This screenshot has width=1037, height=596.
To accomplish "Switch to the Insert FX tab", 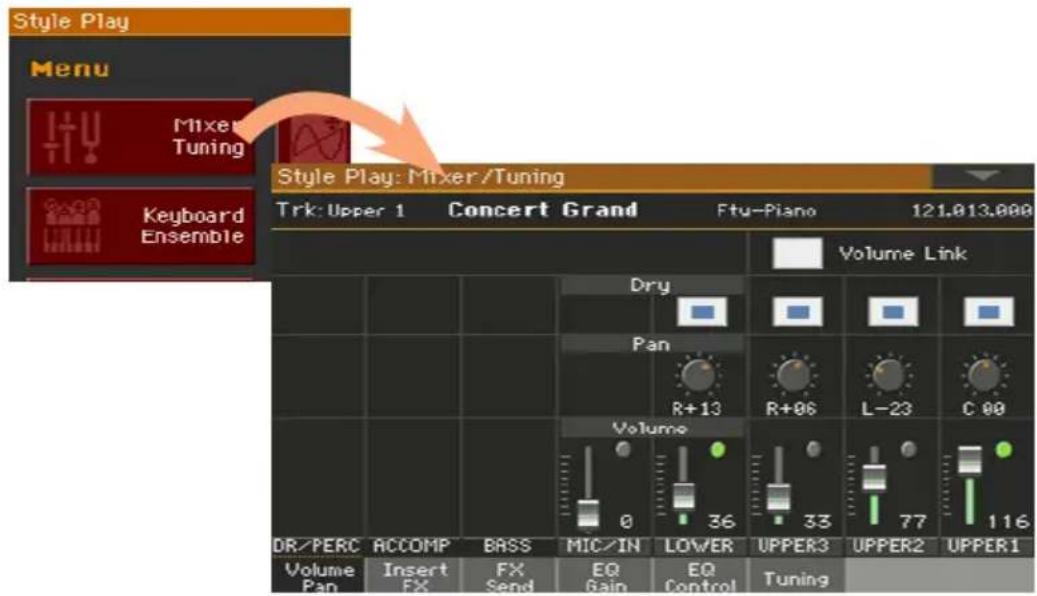I will (x=414, y=575).
